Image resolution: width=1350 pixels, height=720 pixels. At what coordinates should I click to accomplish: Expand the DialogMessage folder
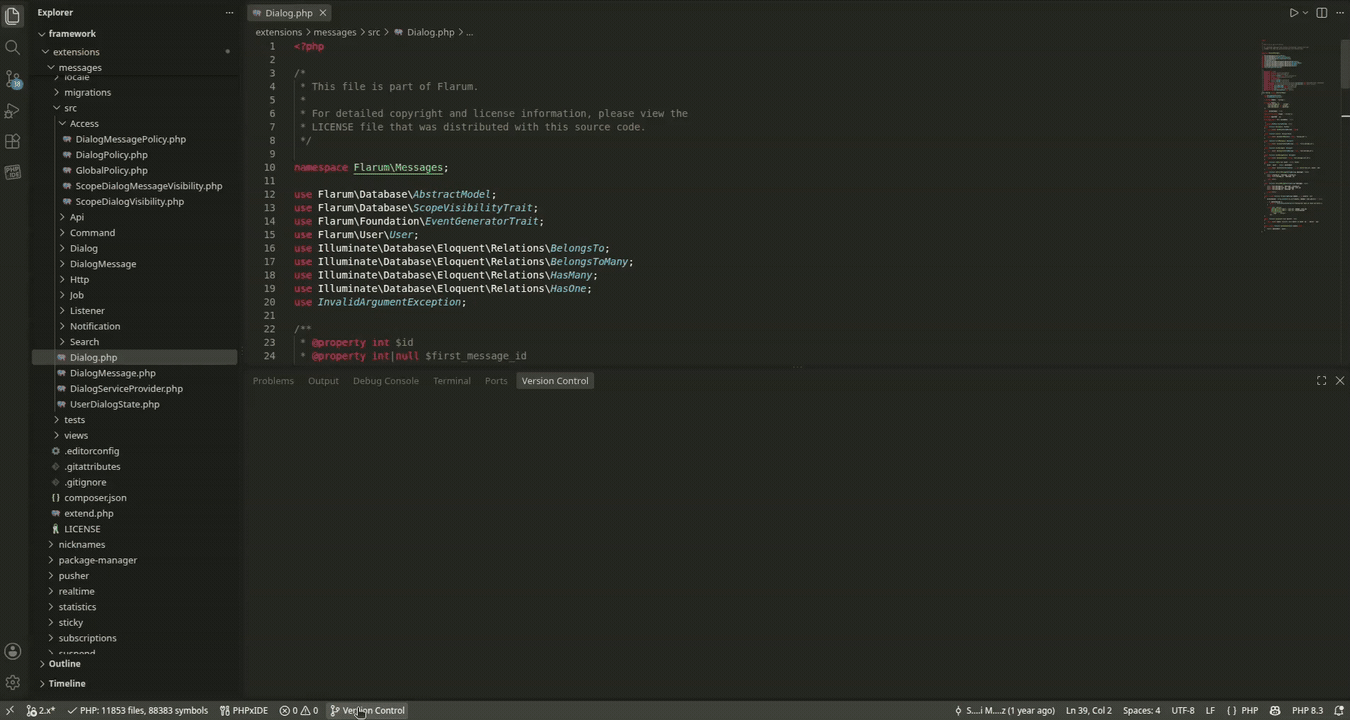[x=134, y=264]
